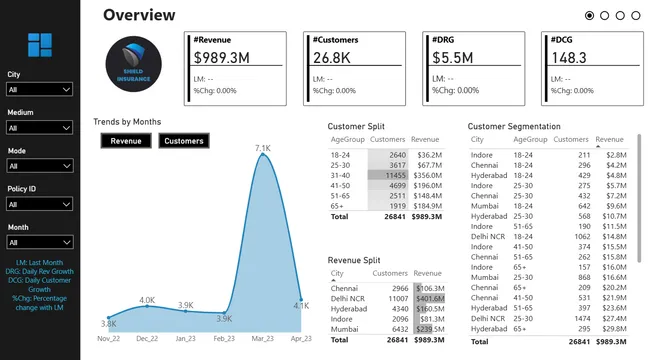Screen dimensions: 650x360
Task: Select Hyderabad 65+ row with $29.8M
Action: (548, 329)
